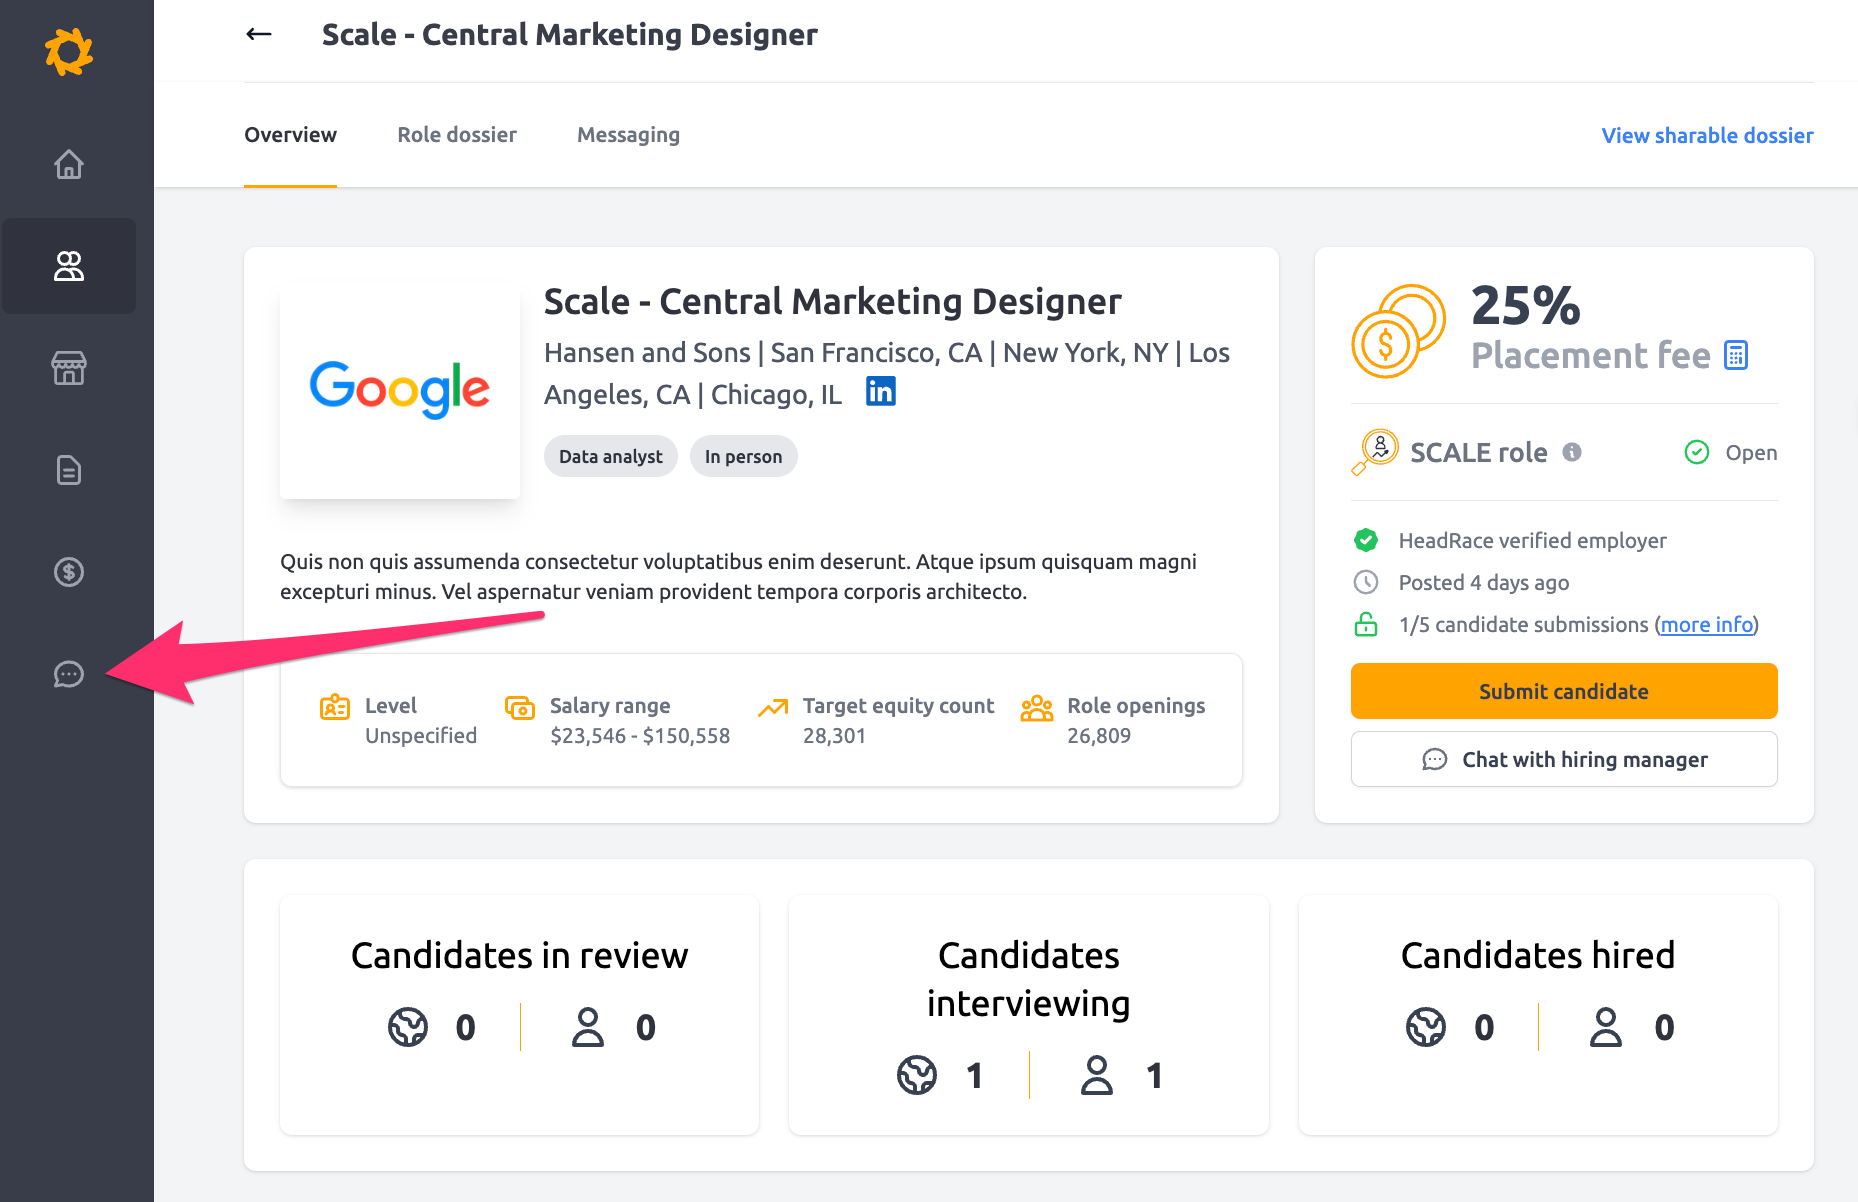Open the documents icon in sidebar
Viewport: 1858px width, 1202px height.
click(x=69, y=470)
